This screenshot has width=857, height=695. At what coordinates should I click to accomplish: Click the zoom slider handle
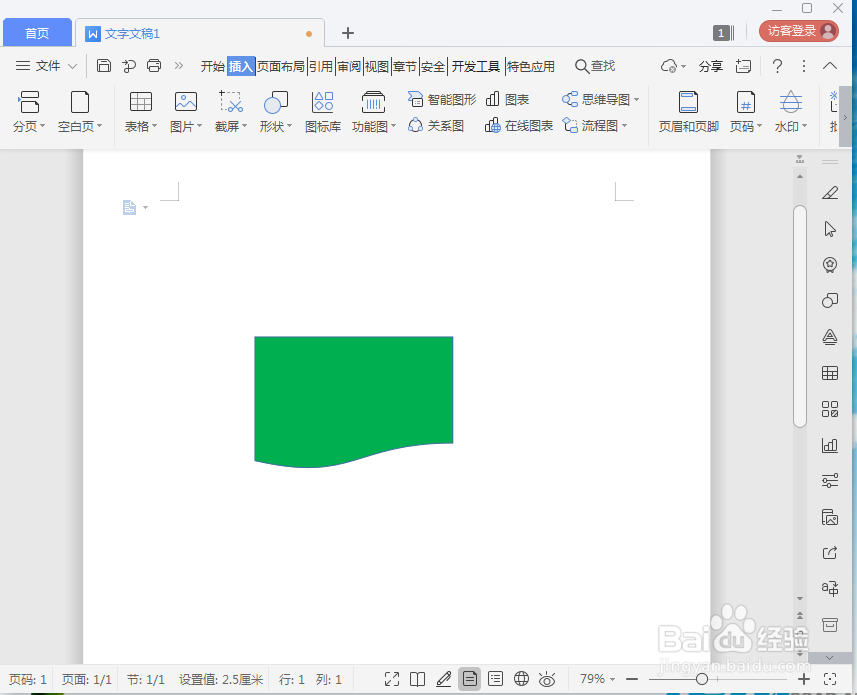[x=702, y=679]
